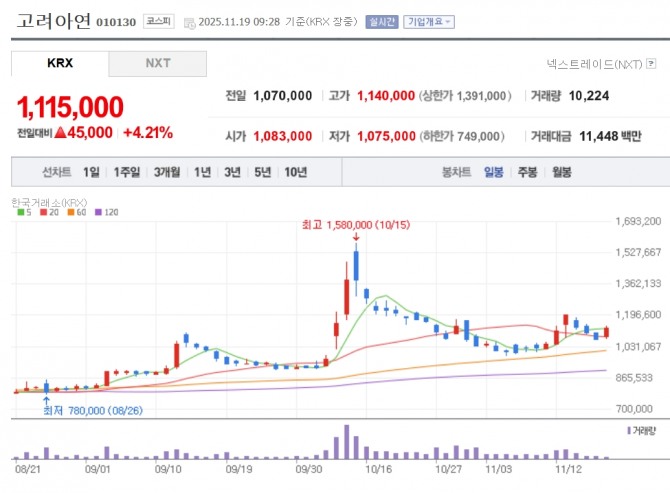Click the red up-triangle change indicator
The height and width of the screenshot is (493, 670).
tap(61, 132)
